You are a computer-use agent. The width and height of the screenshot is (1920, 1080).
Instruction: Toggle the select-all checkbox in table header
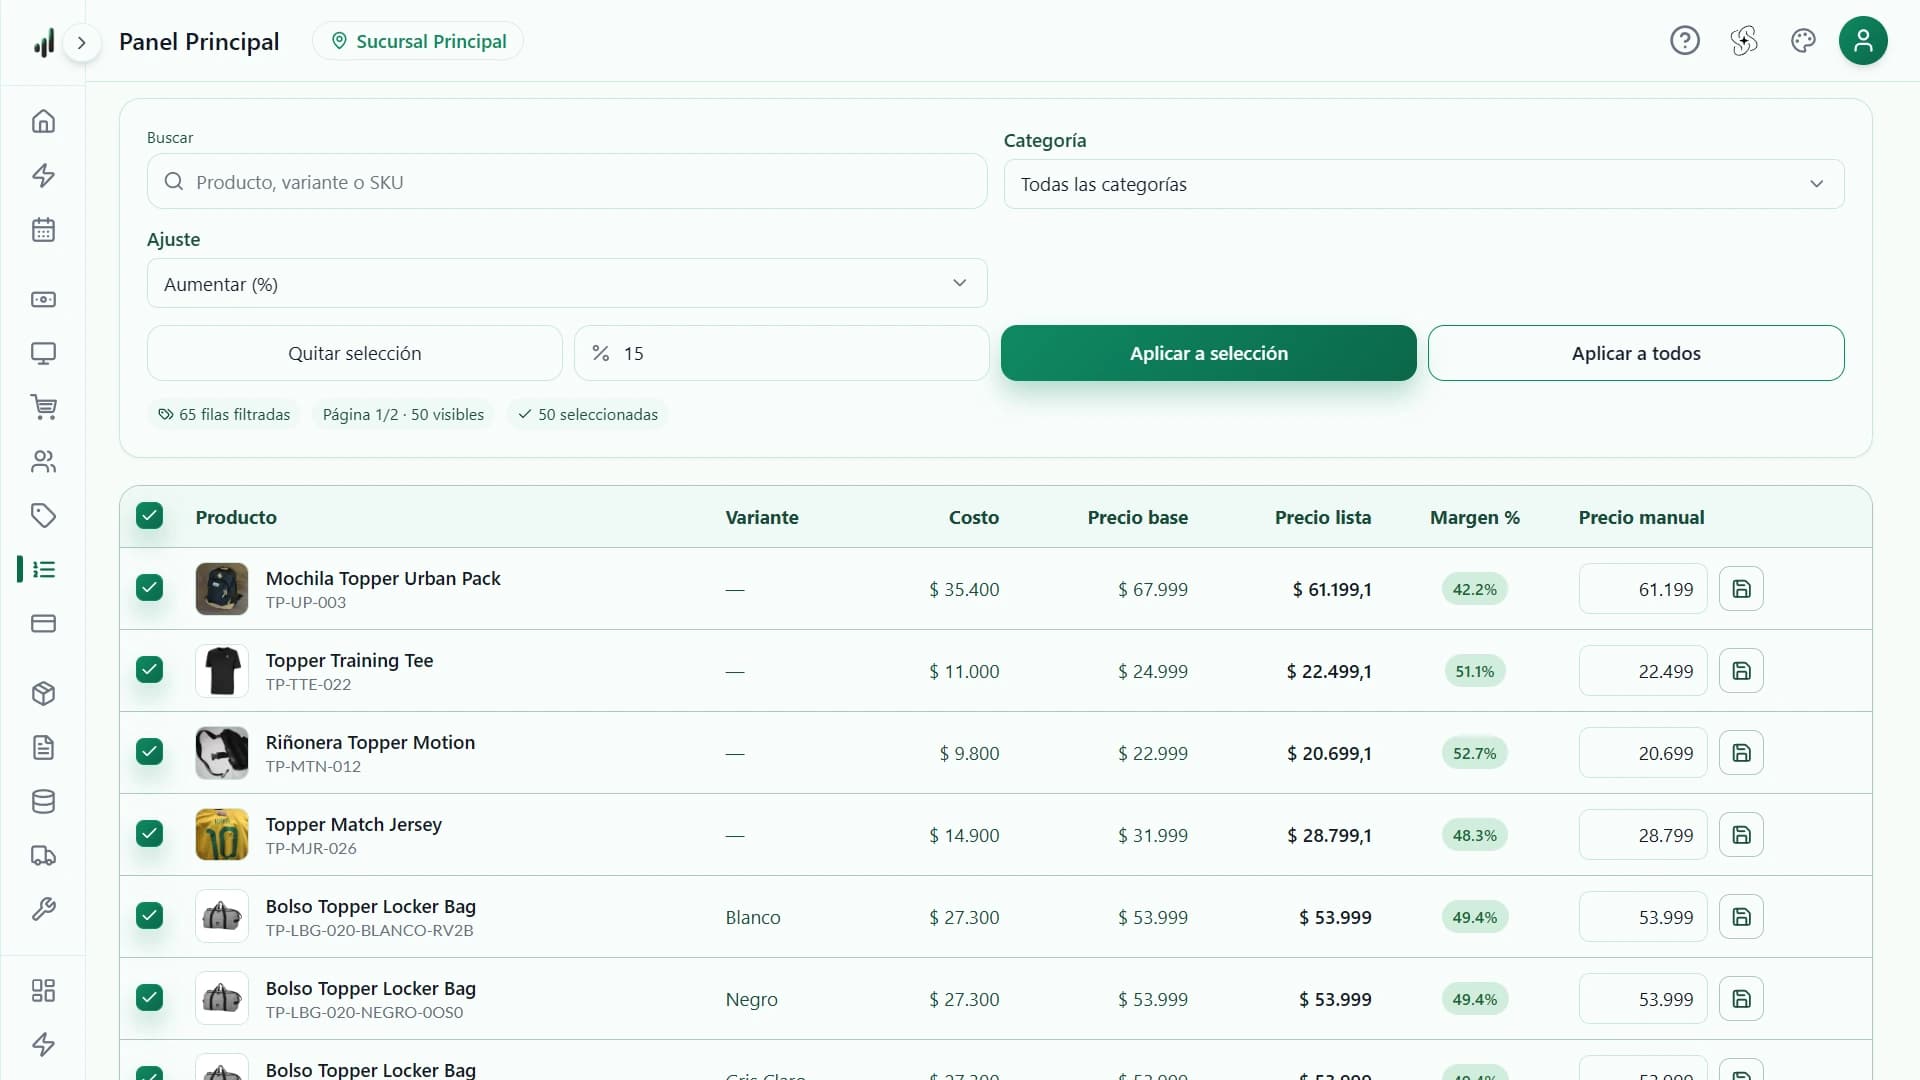point(150,516)
